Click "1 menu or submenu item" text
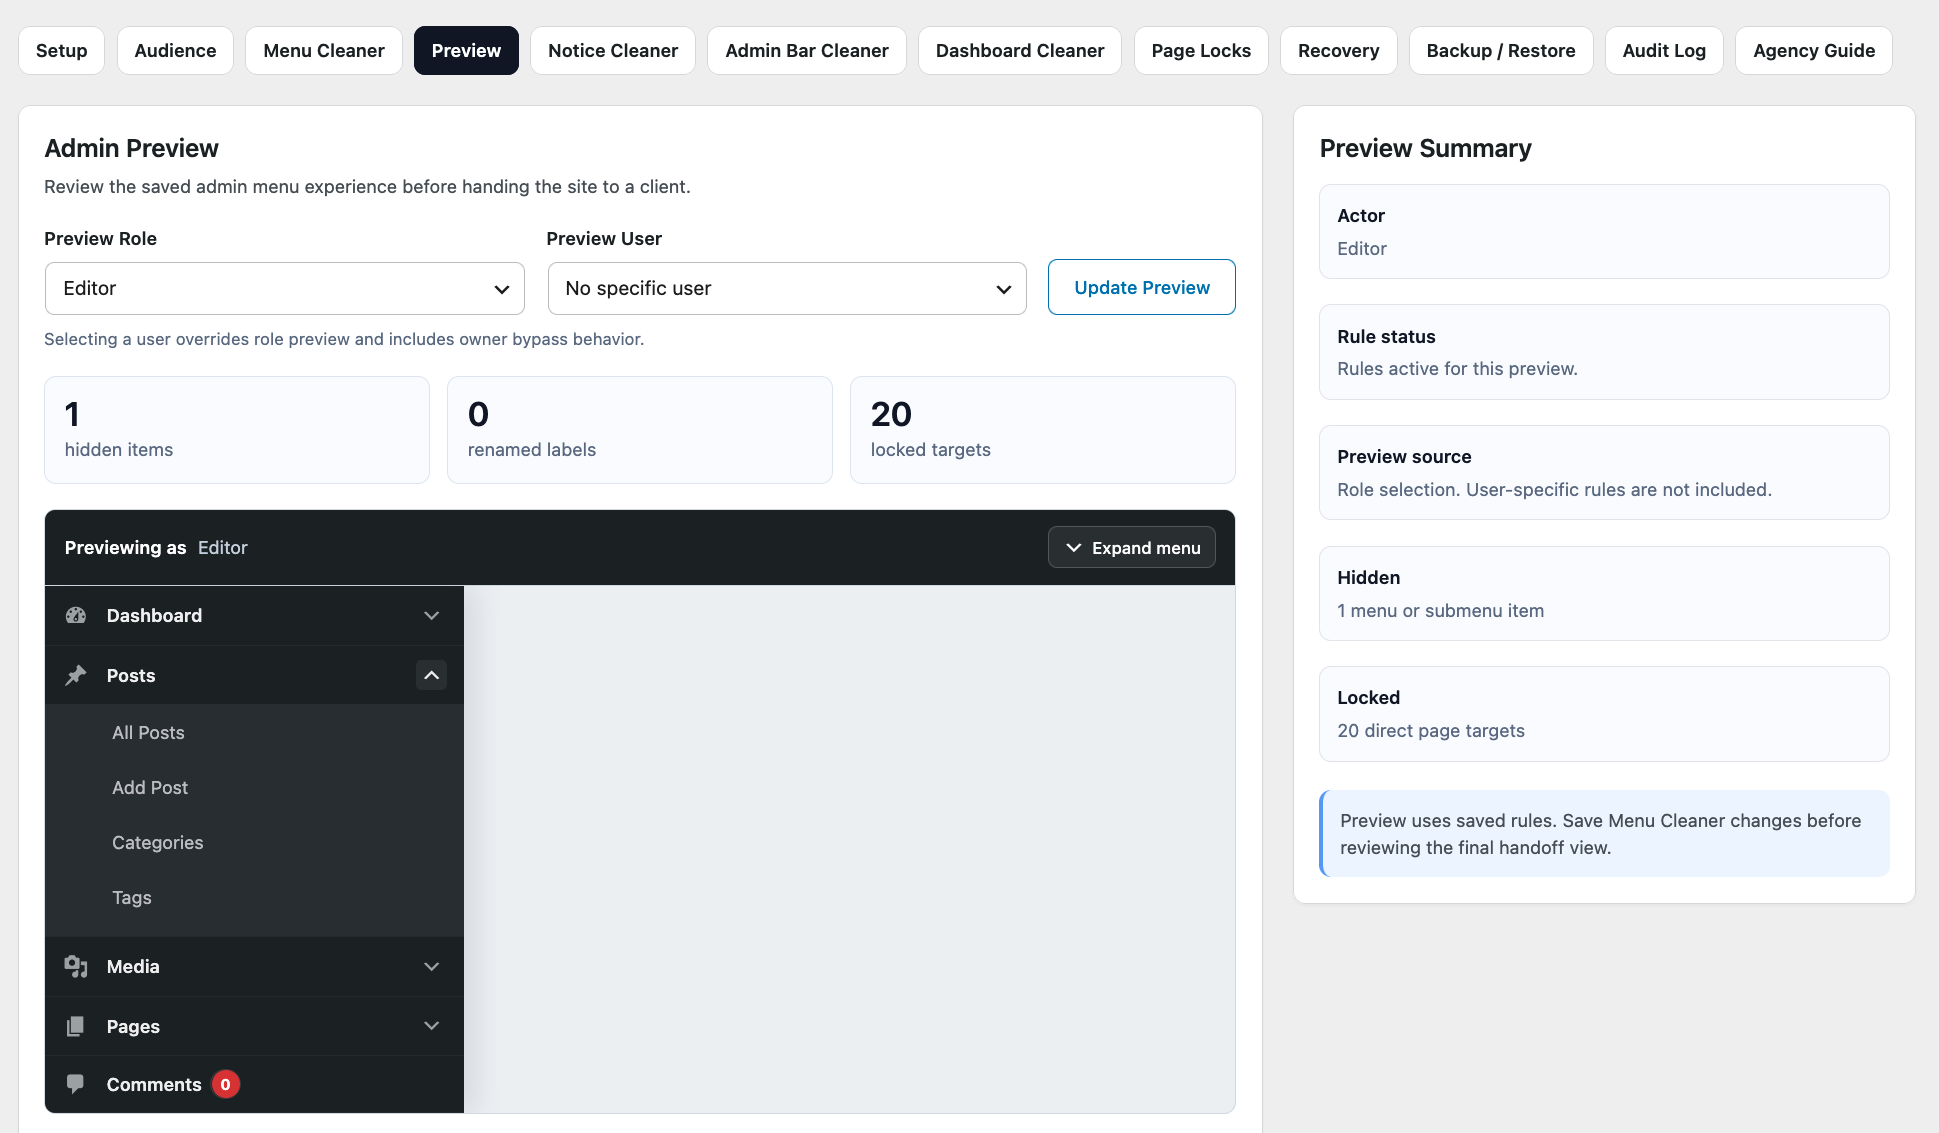 point(1440,611)
